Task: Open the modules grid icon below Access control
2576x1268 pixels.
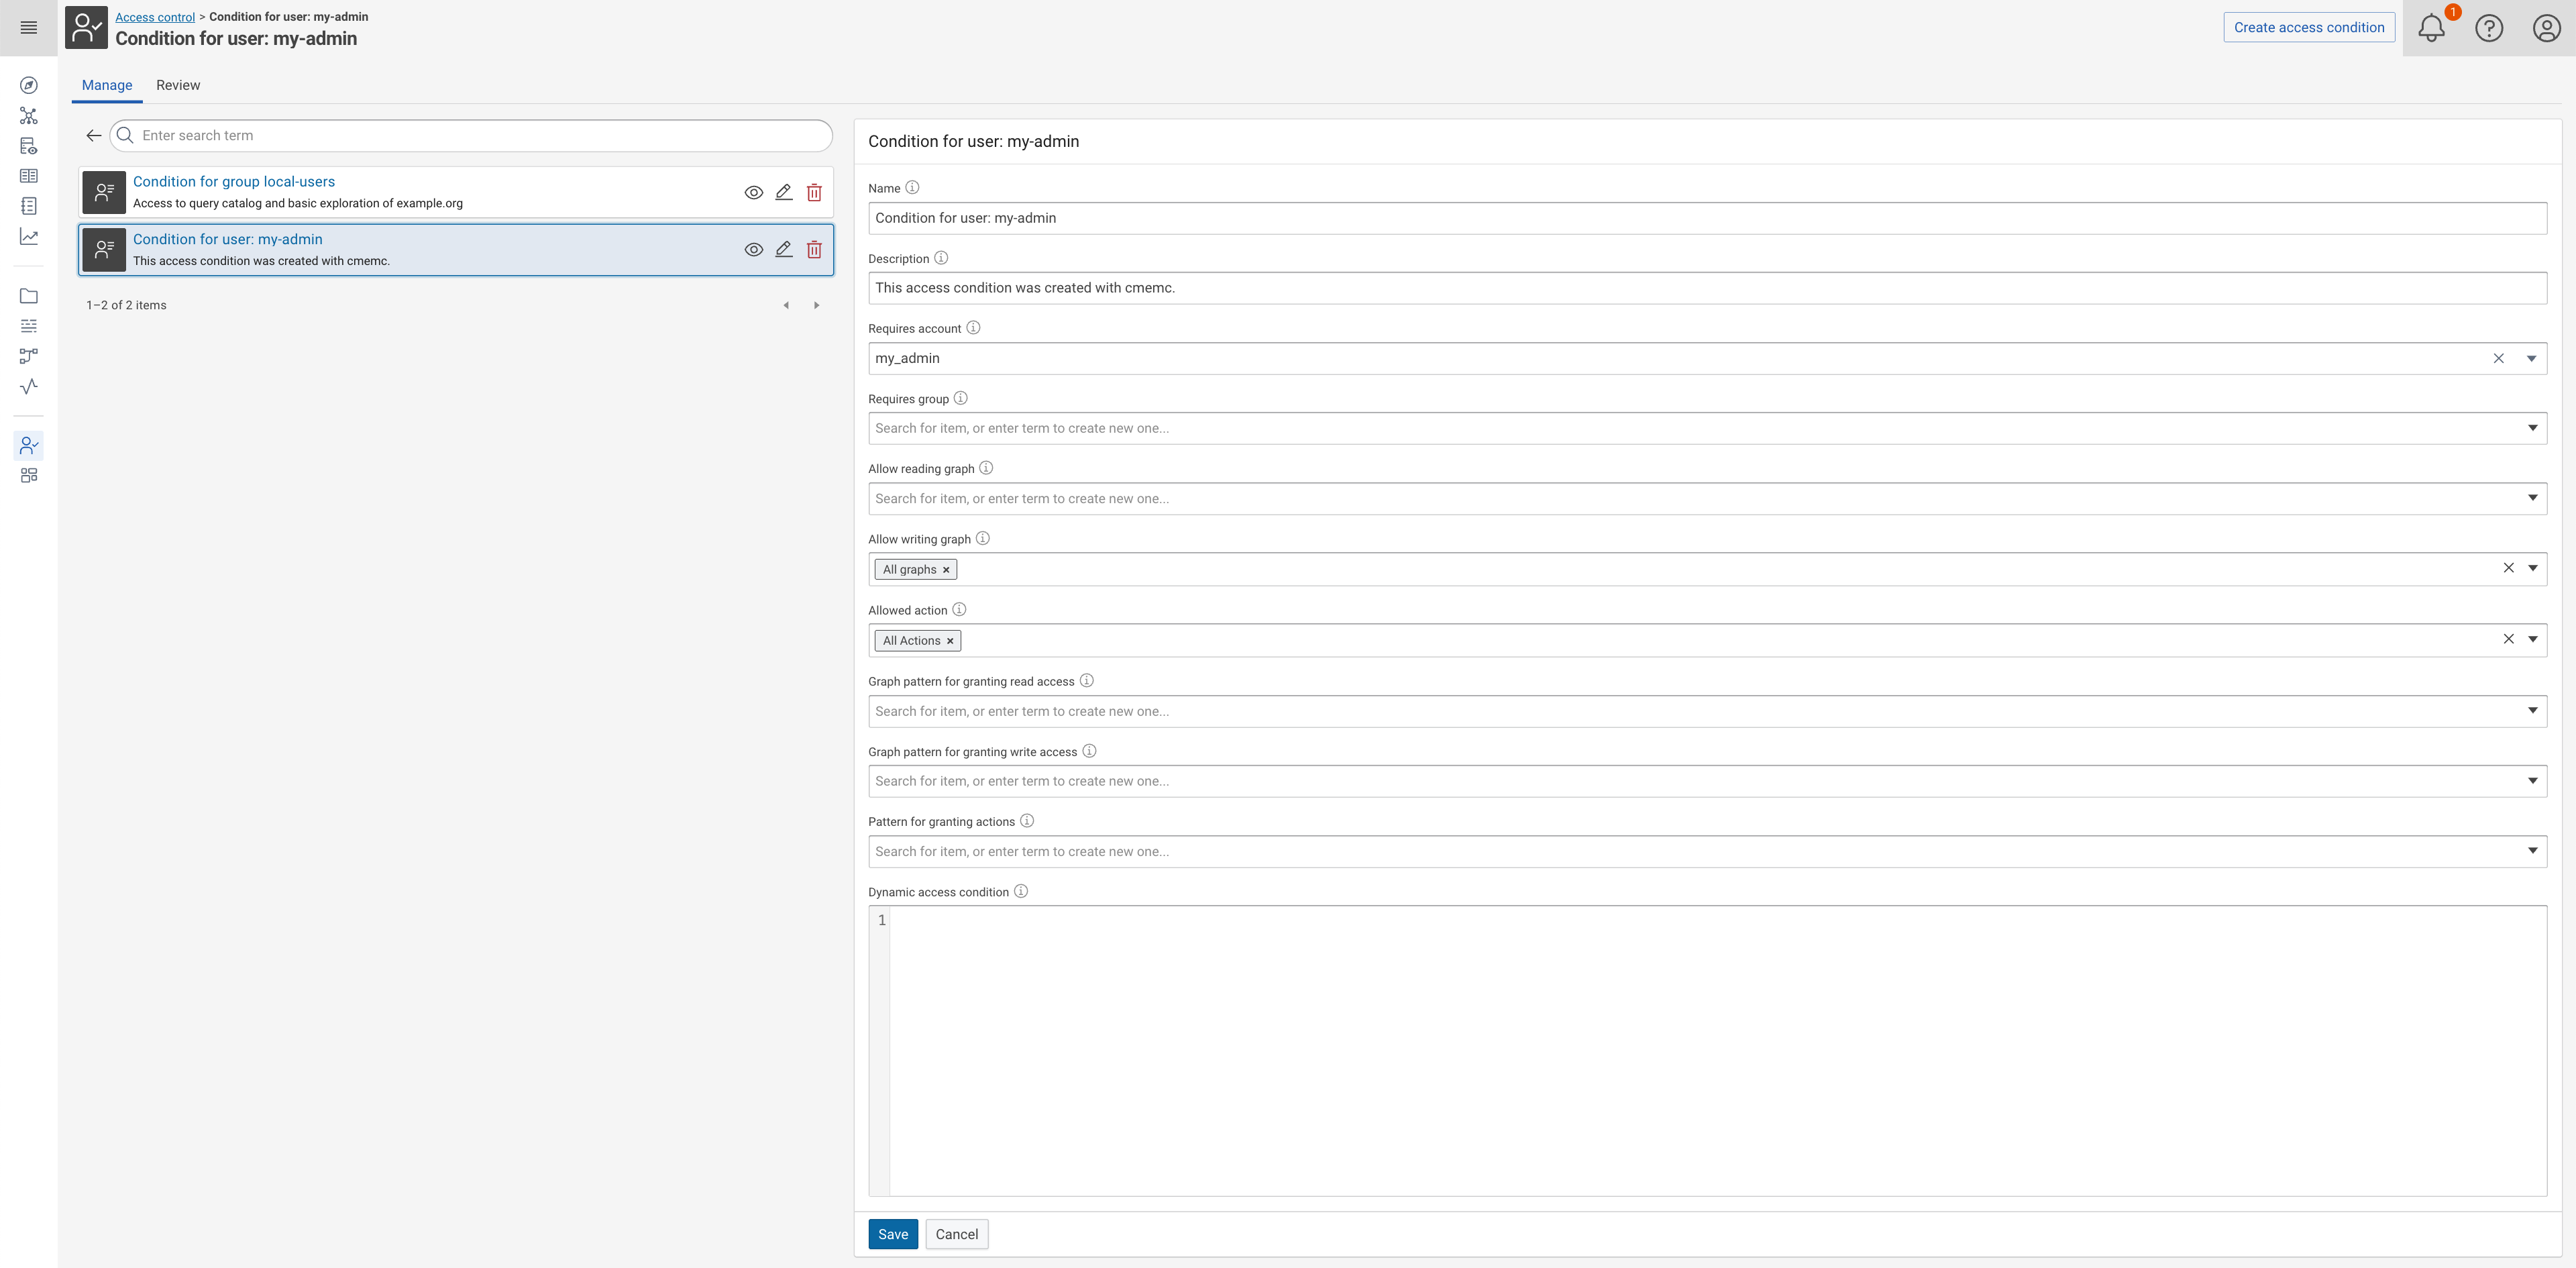Action: click(28, 475)
